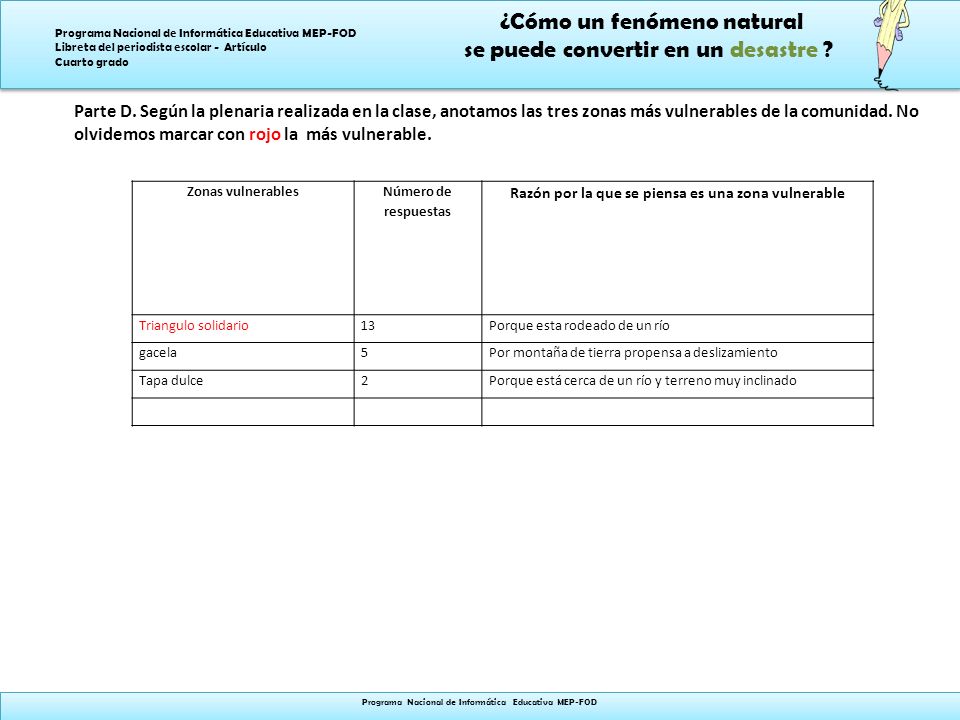Screen dimensions: 960x720
Task: Click the red word 'rojo' in instructions
Action: tap(264, 134)
